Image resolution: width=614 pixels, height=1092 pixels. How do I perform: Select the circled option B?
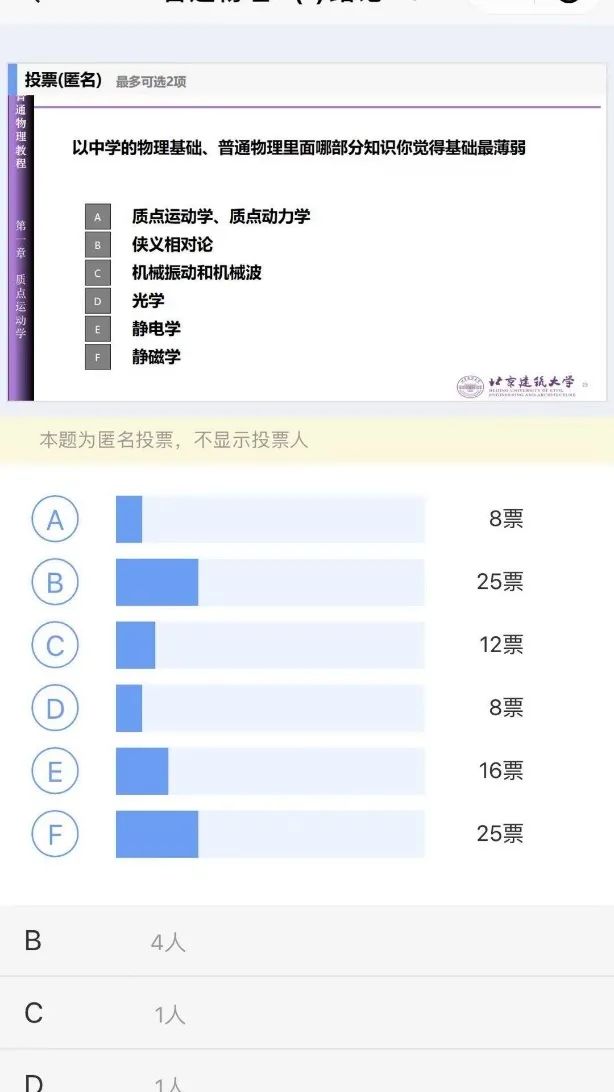pyautogui.click(x=55, y=582)
